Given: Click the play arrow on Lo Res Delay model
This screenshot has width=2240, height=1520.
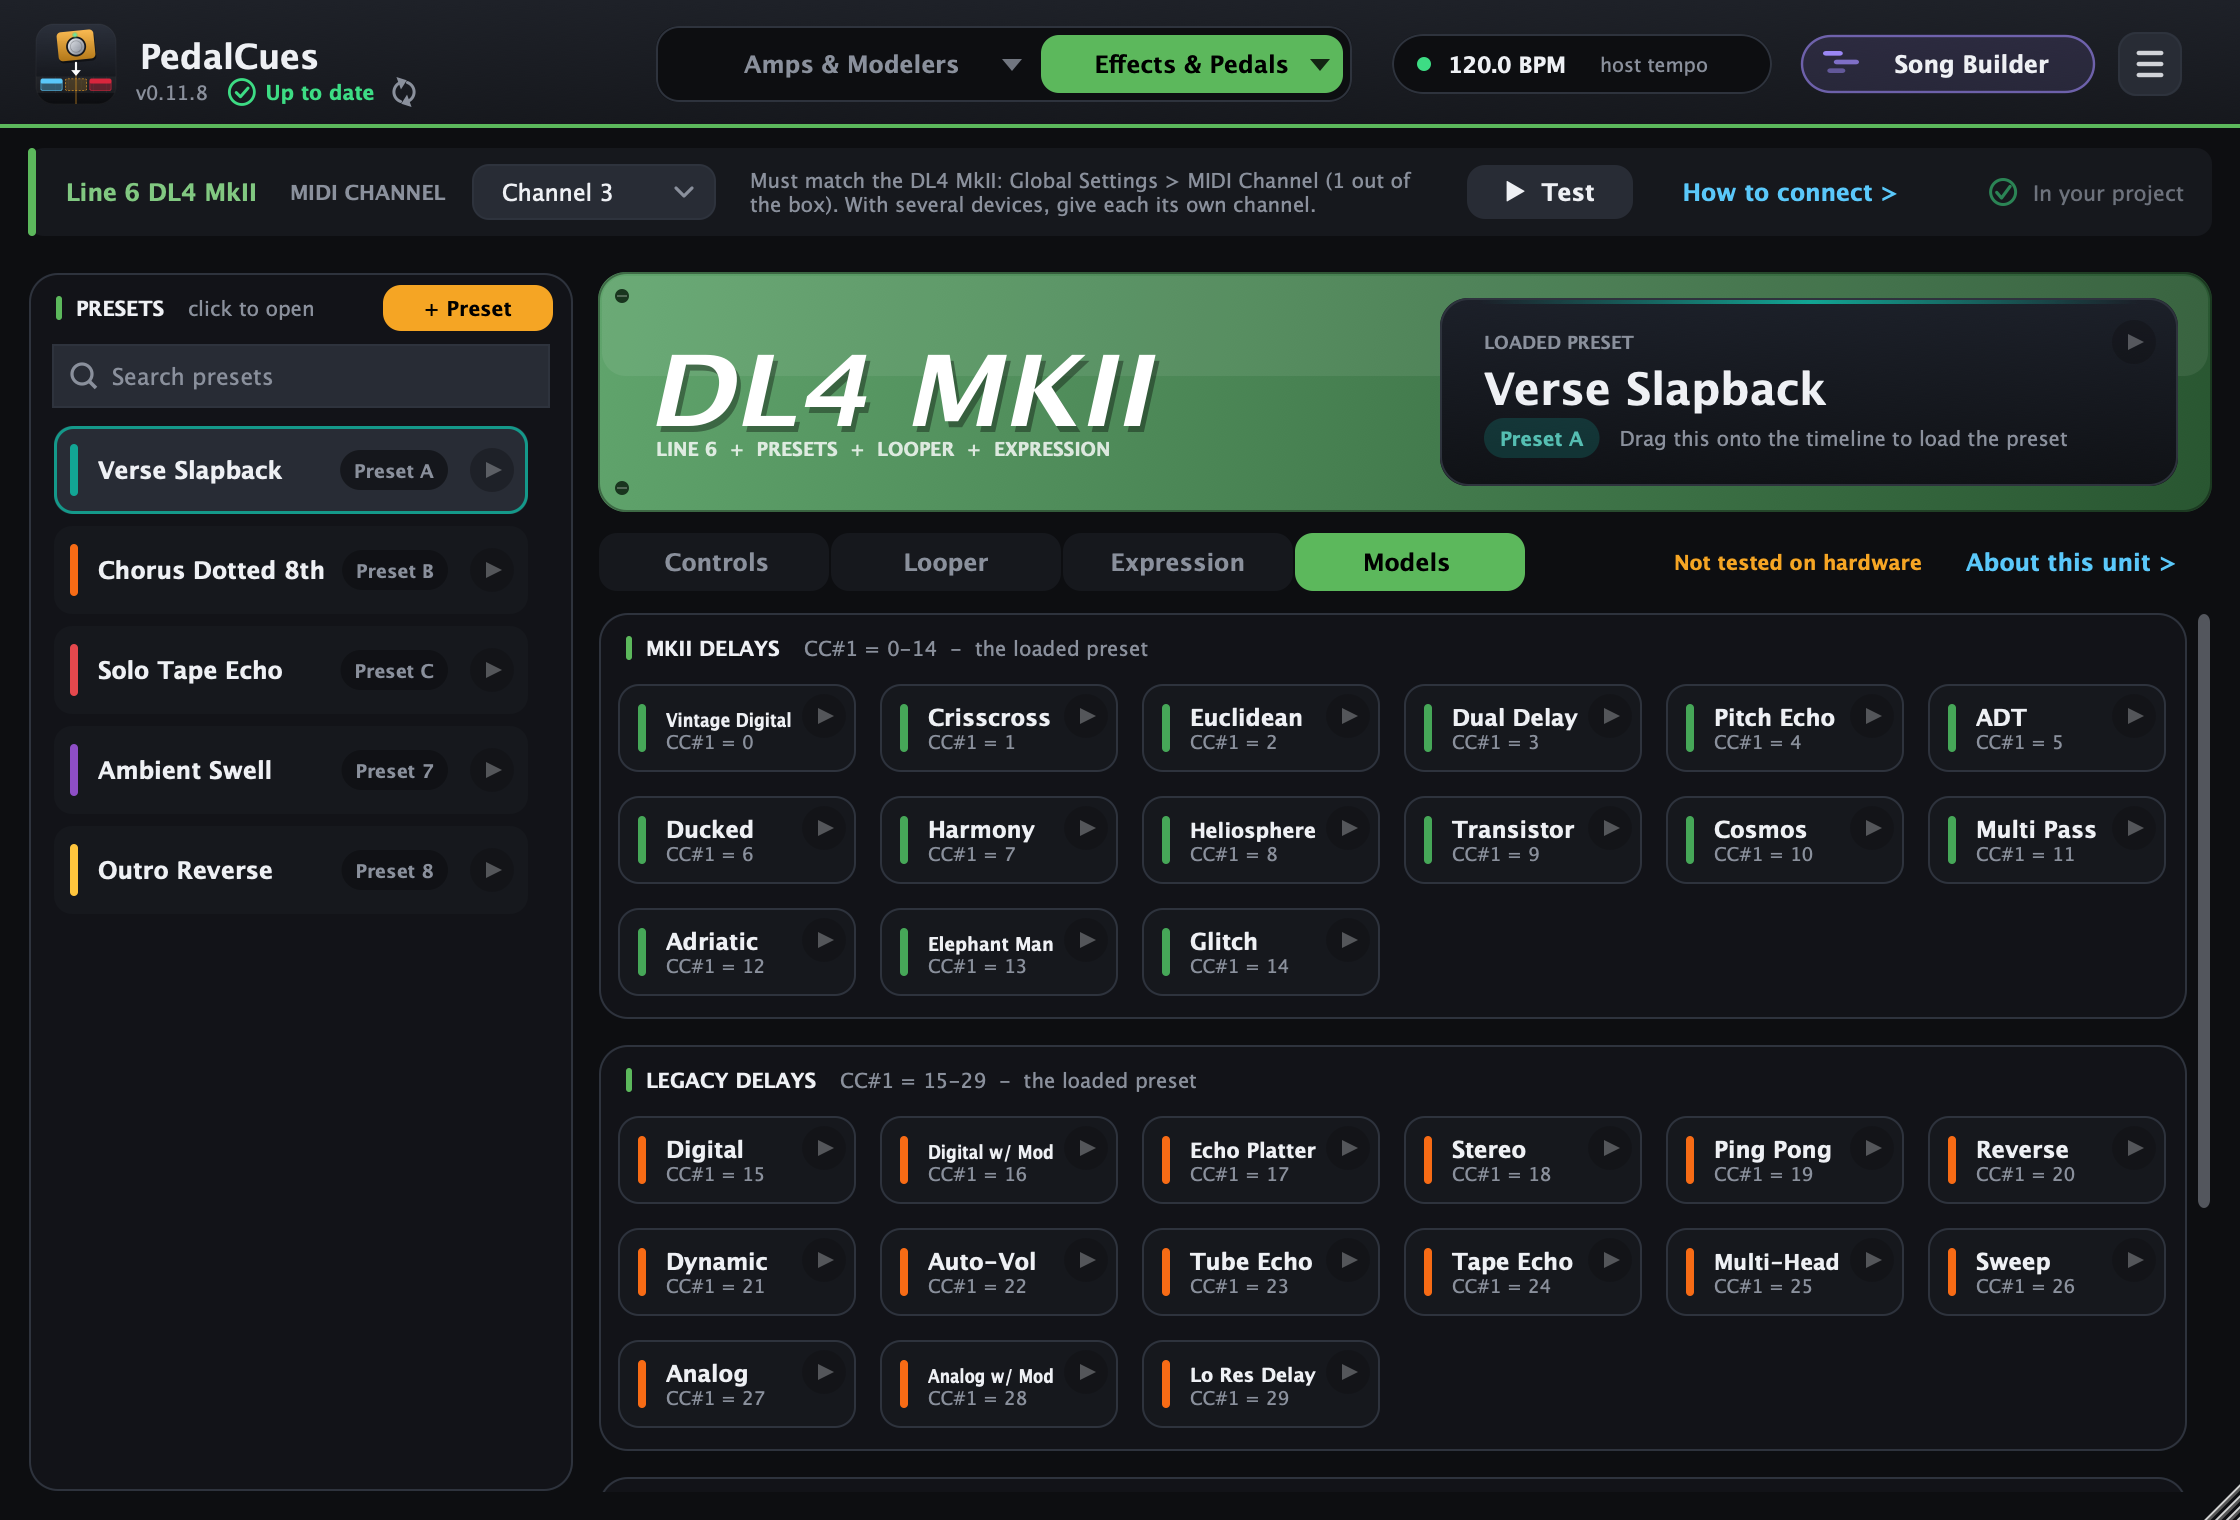Looking at the screenshot, I should 1349,1372.
